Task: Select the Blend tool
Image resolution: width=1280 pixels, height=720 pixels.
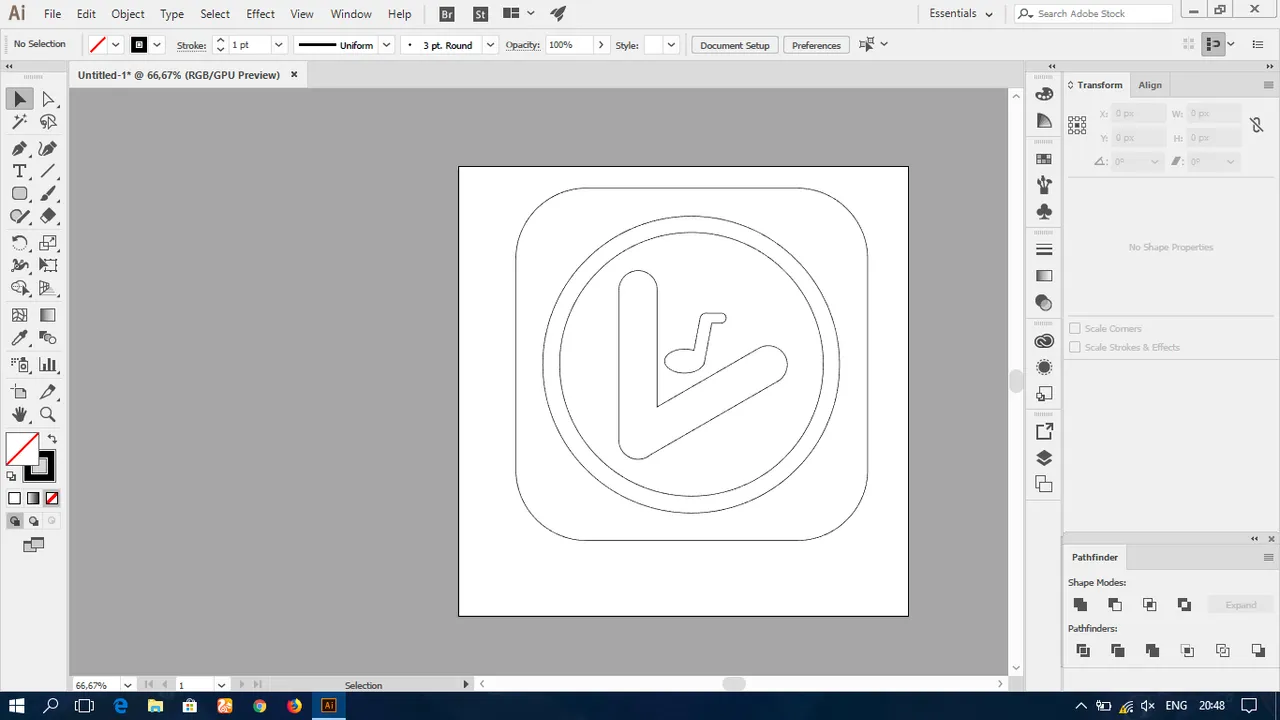Action: point(48,339)
